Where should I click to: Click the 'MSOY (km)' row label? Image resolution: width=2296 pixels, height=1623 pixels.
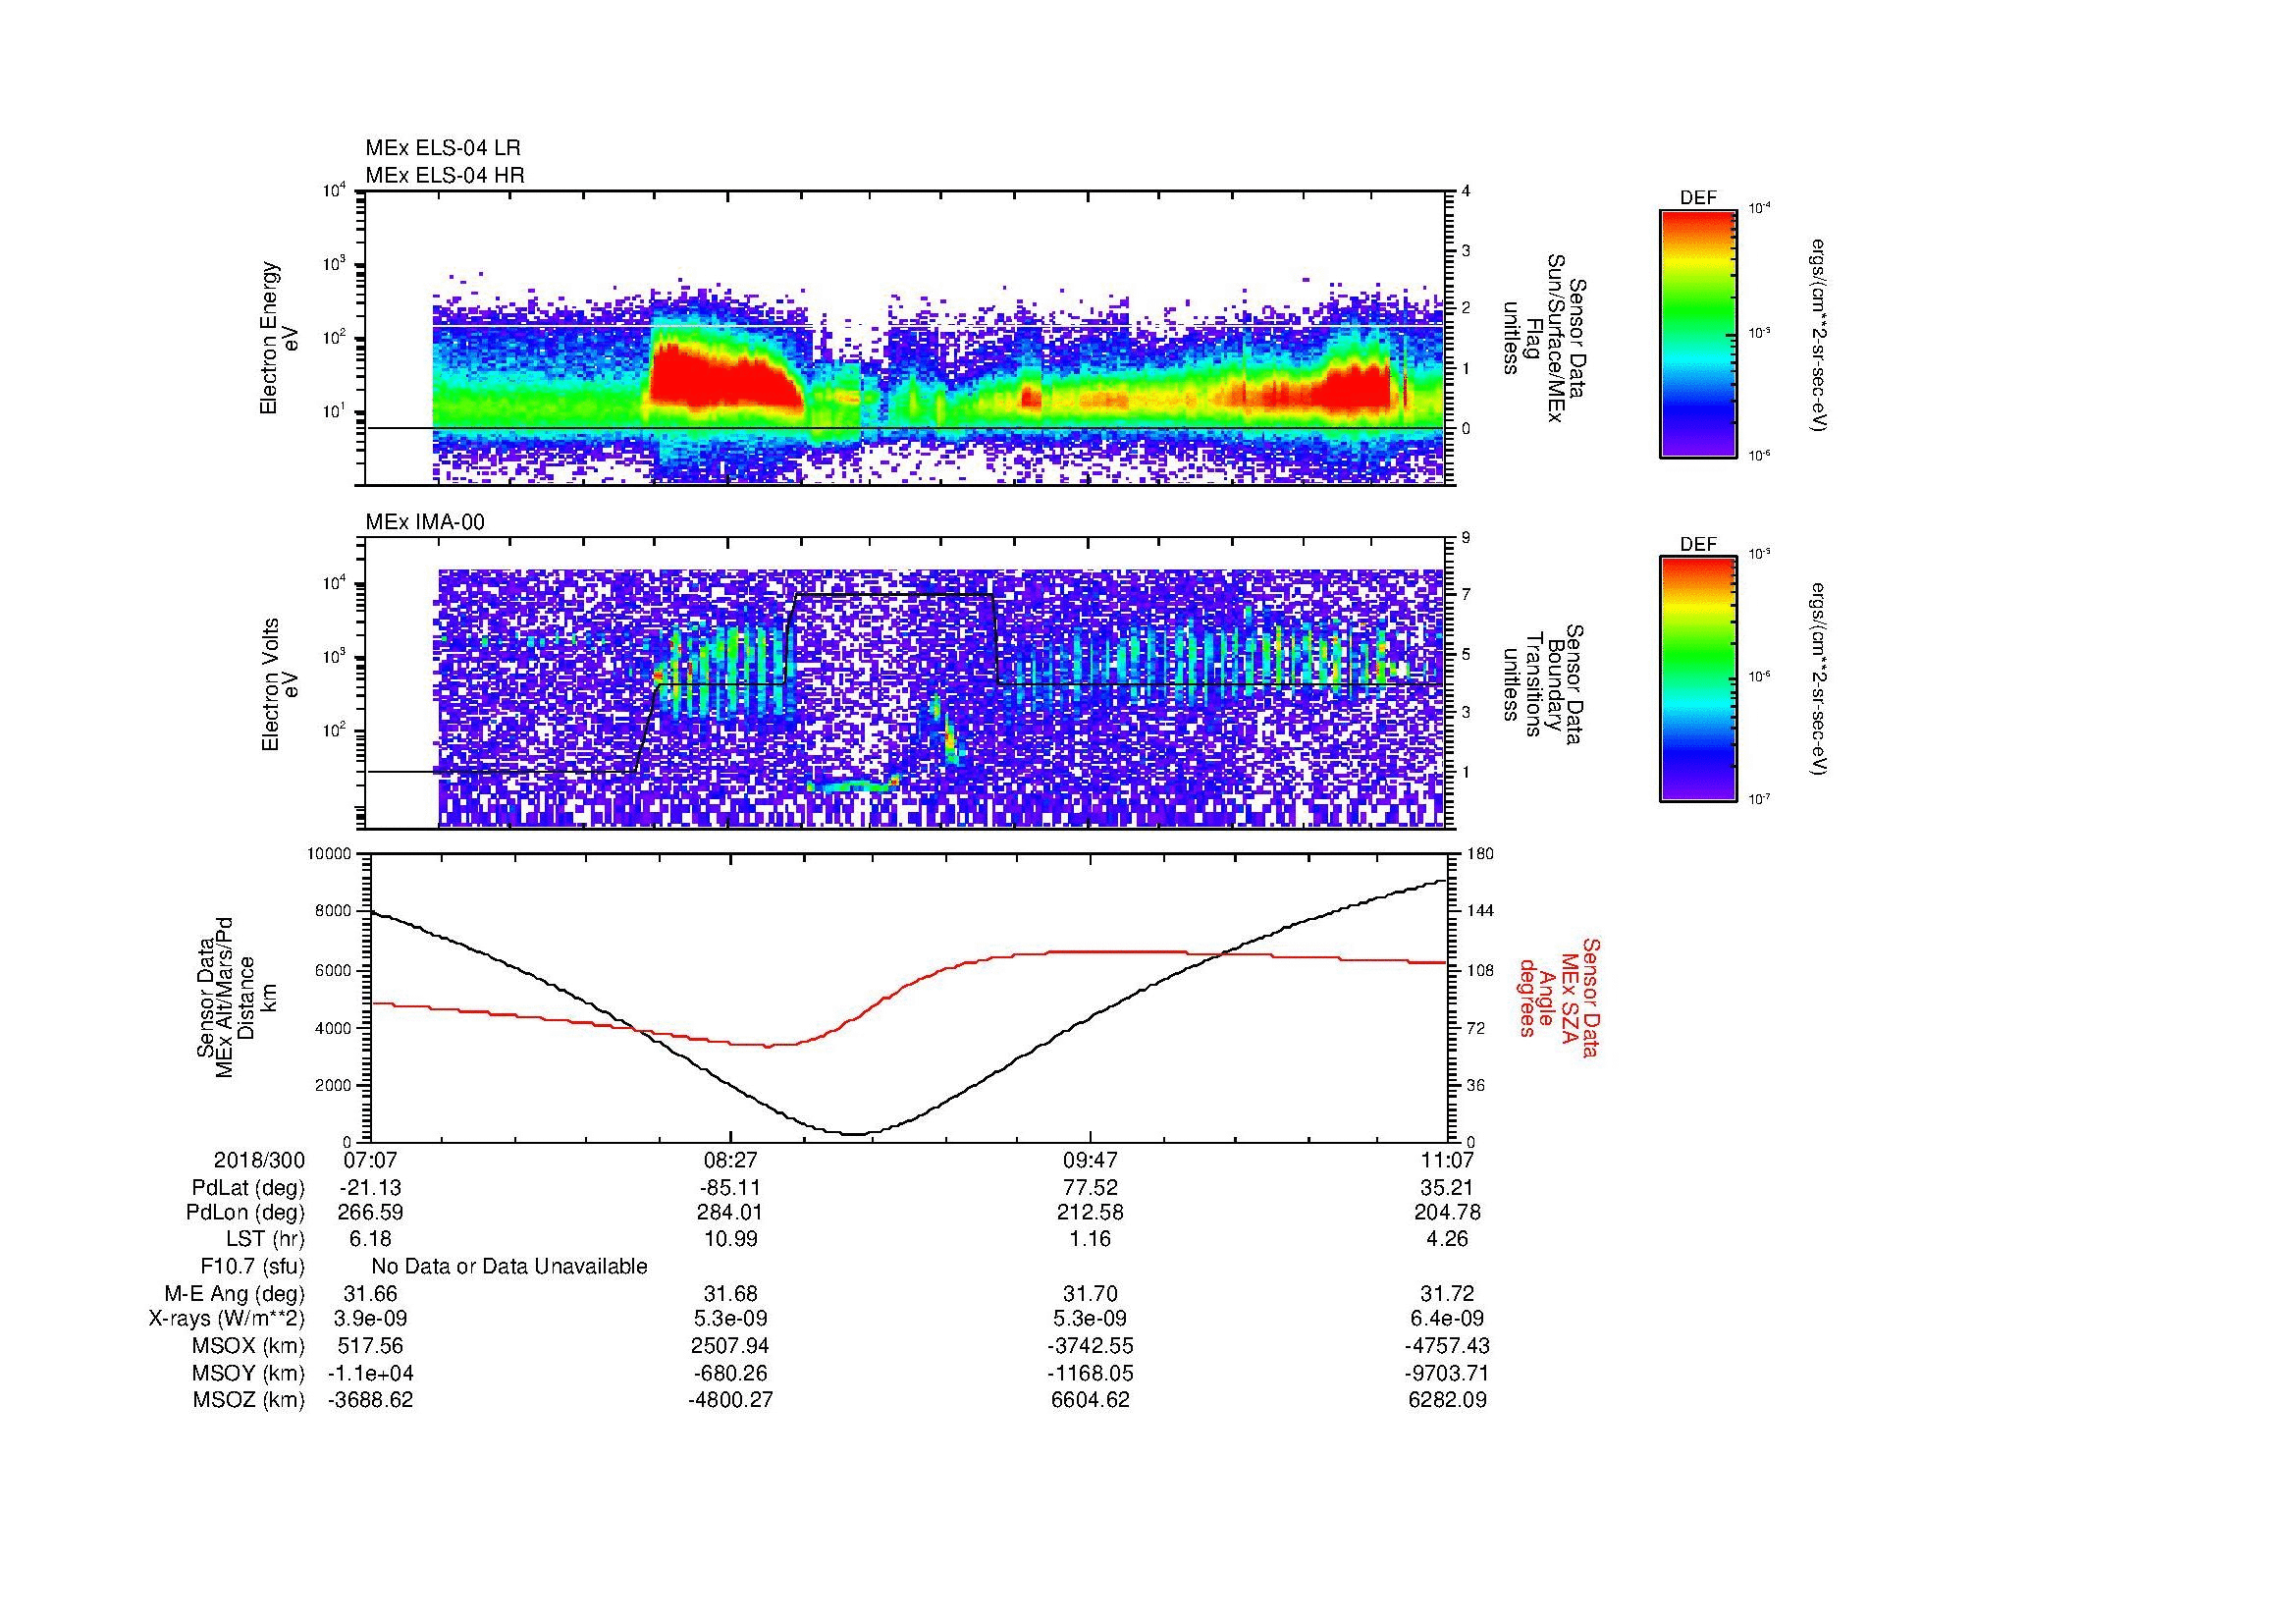click(248, 1373)
